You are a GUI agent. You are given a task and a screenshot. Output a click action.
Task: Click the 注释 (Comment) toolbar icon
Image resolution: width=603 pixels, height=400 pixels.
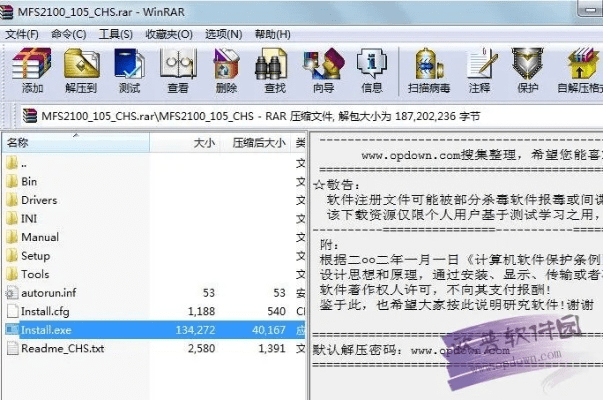point(481,64)
